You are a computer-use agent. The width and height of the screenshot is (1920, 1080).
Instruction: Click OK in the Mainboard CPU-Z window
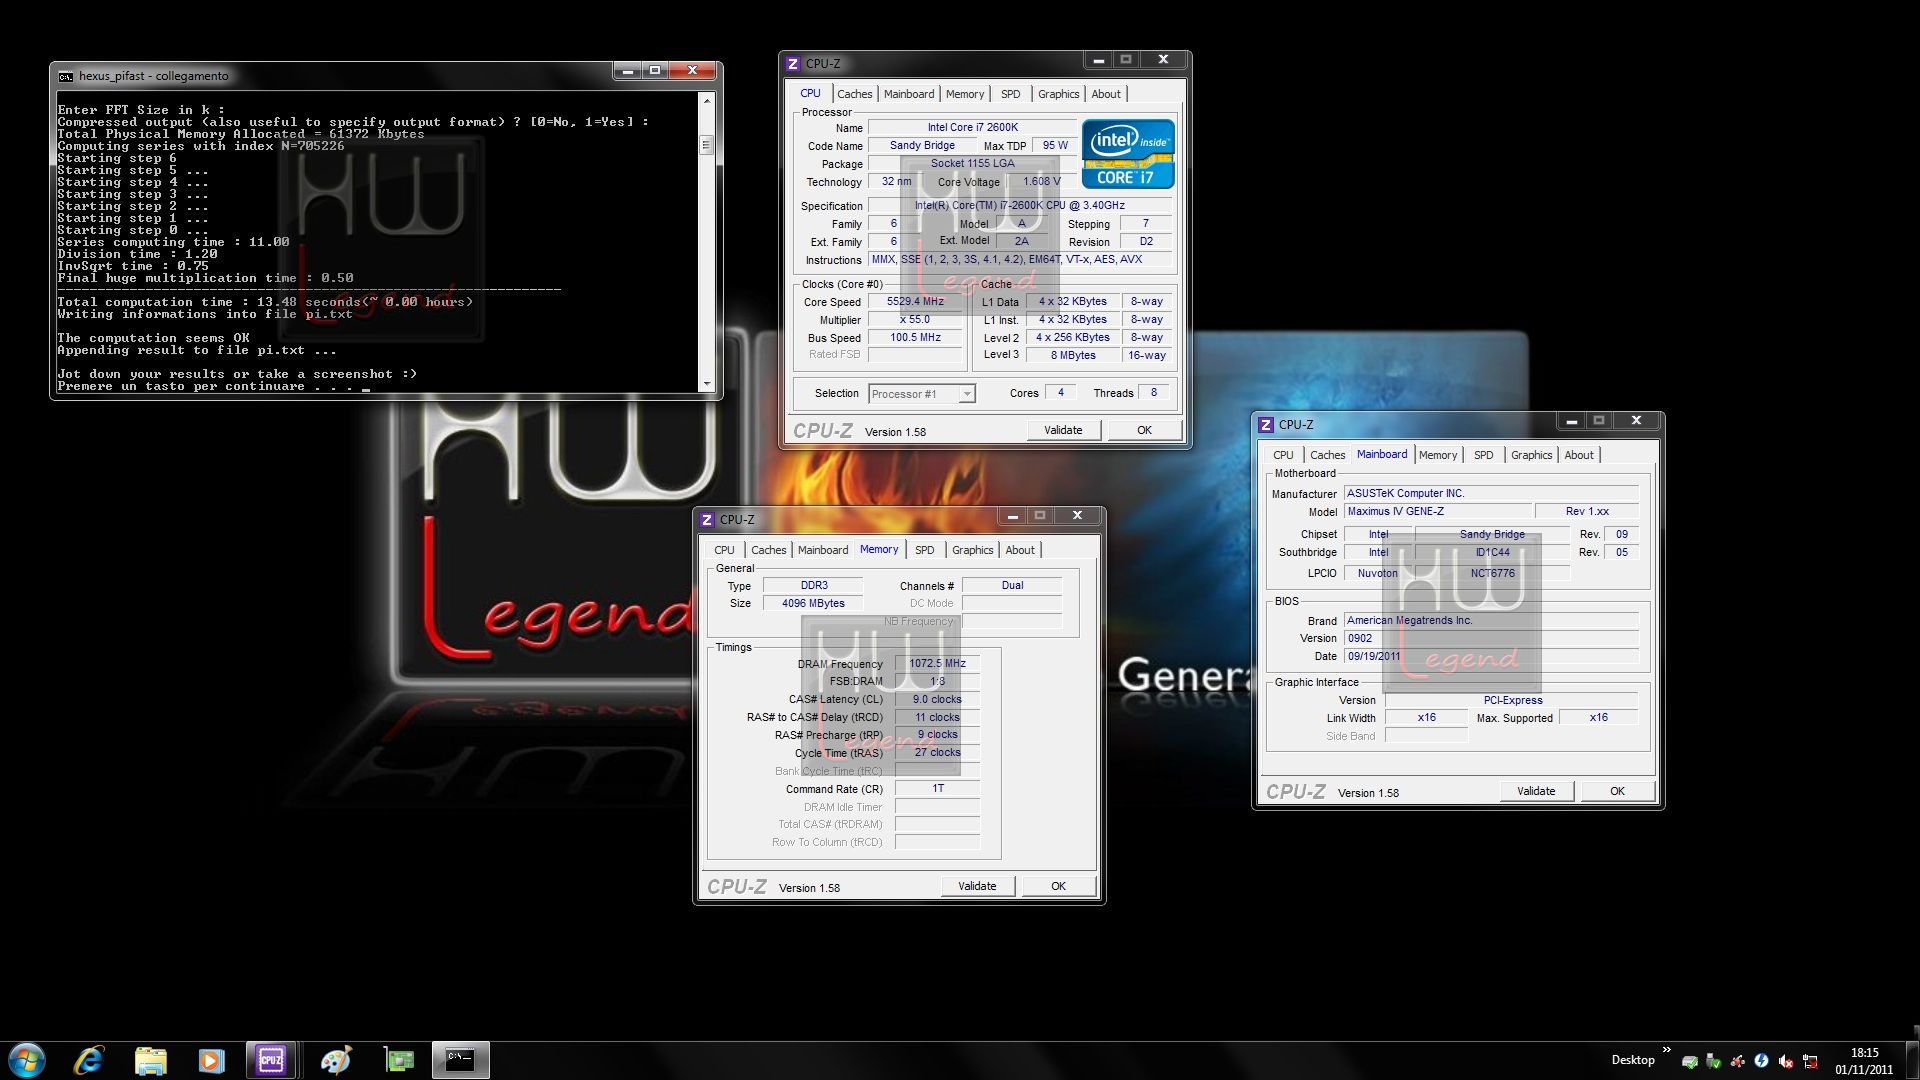tap(1617, 791)
